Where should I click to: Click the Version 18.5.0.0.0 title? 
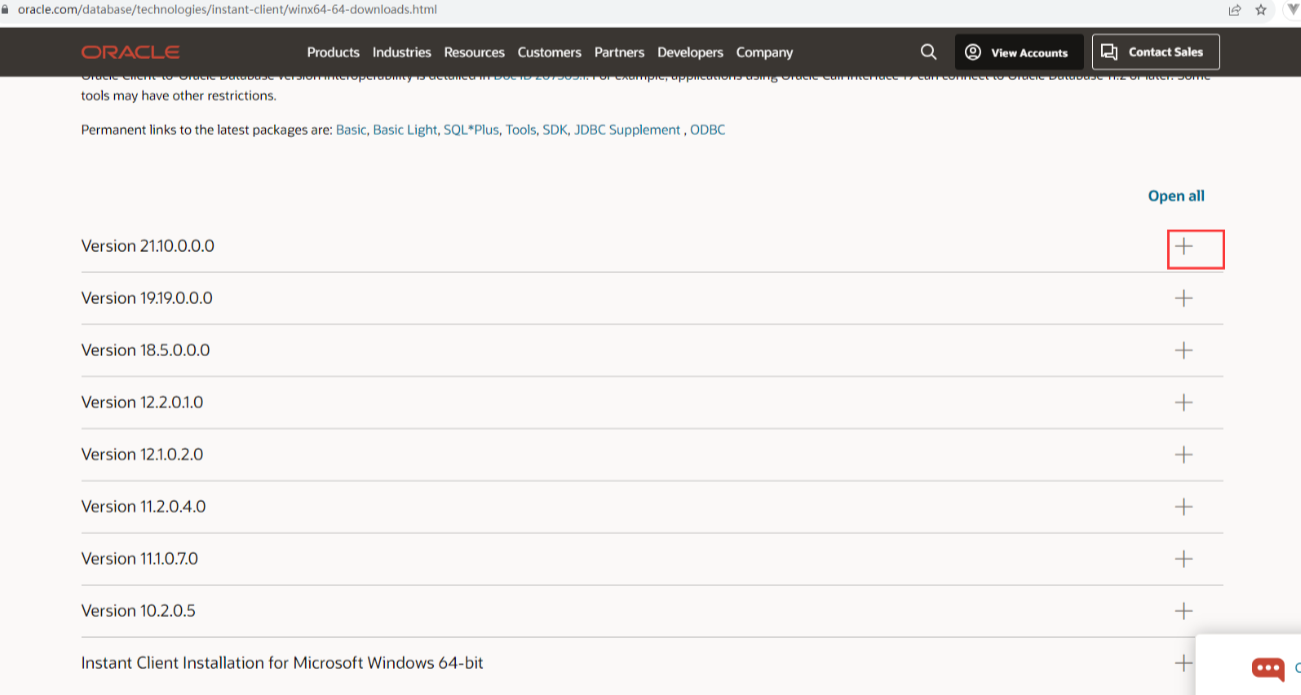(146, 350)
